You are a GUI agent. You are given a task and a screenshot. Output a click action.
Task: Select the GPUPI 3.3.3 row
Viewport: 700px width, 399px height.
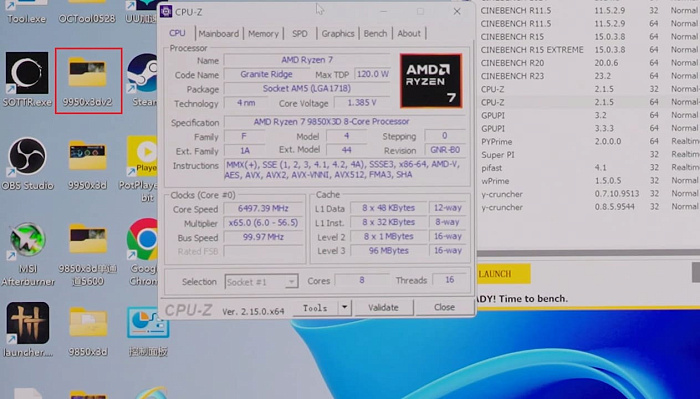click(589, 129)
